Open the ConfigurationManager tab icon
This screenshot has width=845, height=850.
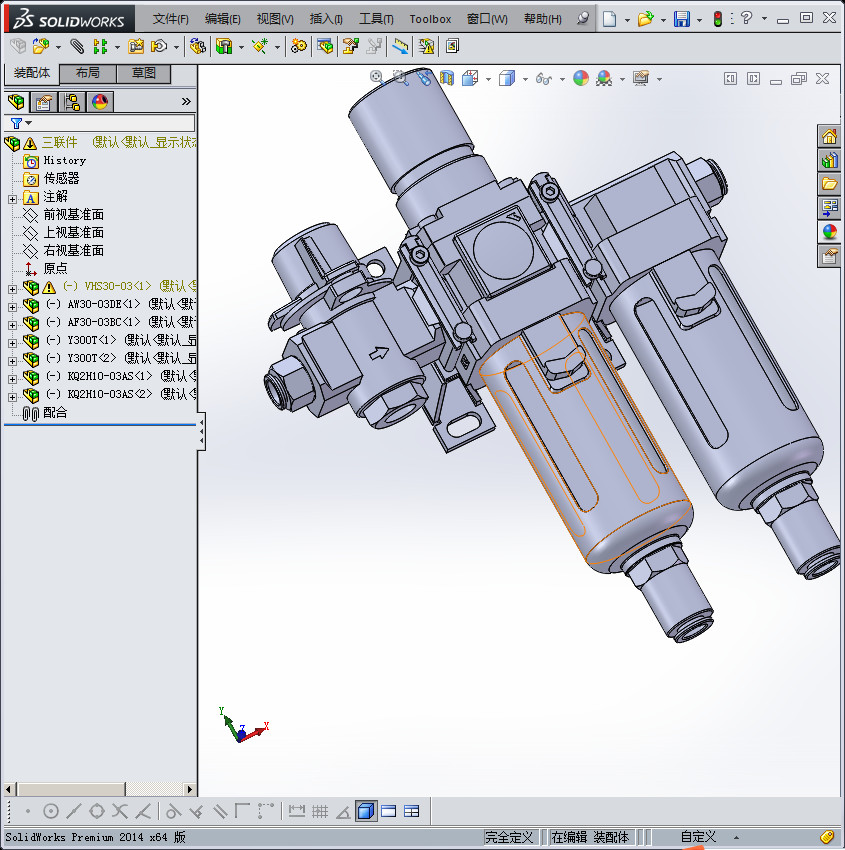(72, 102)
